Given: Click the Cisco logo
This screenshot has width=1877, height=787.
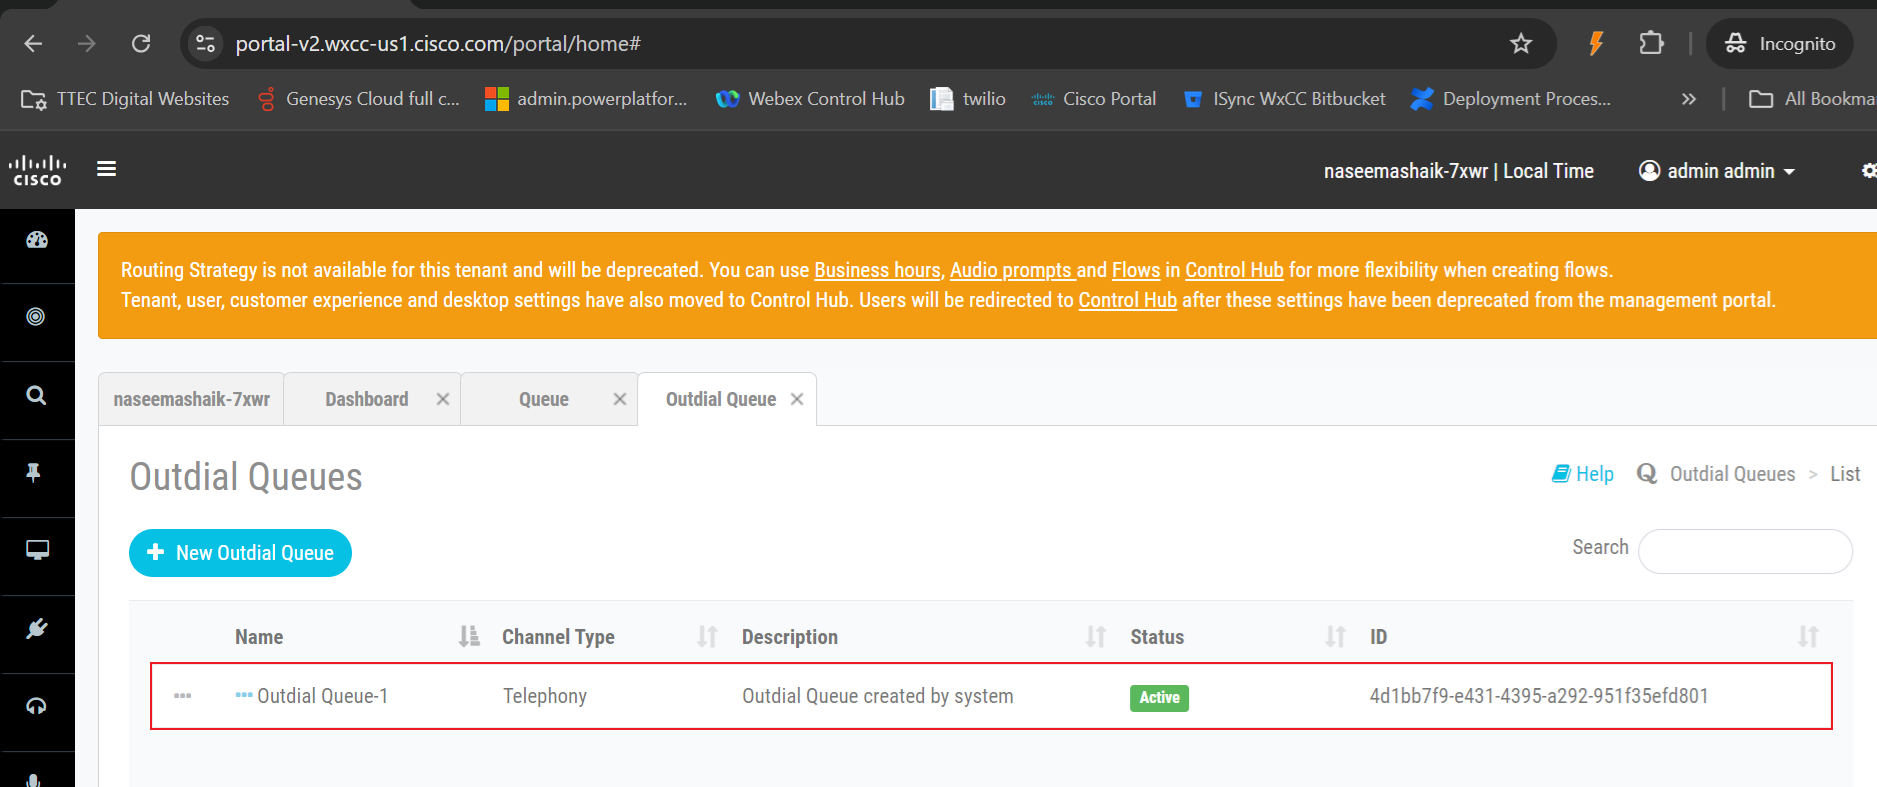Looking at the screenshot, I should tap(37, 170).
